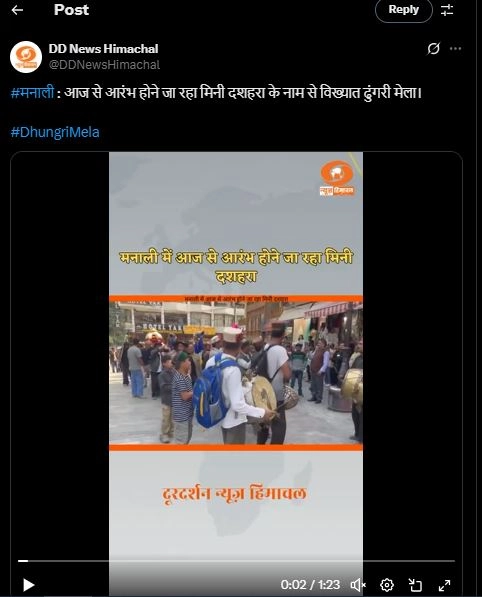Click the Grok icon beside the post
The width and height of the screenshot is (482, 597).
(x=433, y=49)
